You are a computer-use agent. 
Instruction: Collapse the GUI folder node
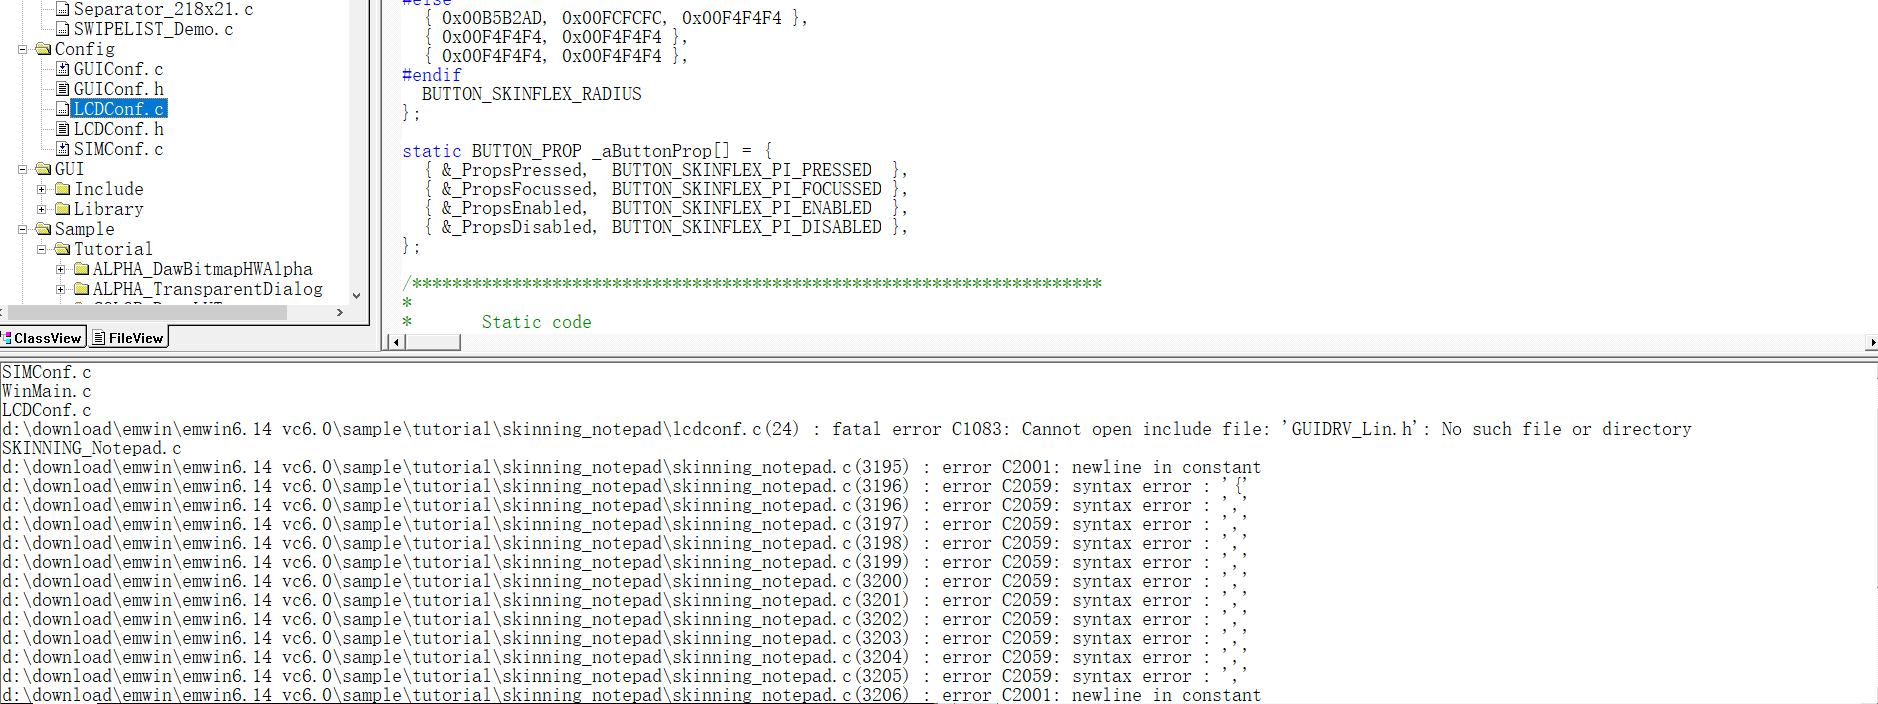click(x=22, y=169)
